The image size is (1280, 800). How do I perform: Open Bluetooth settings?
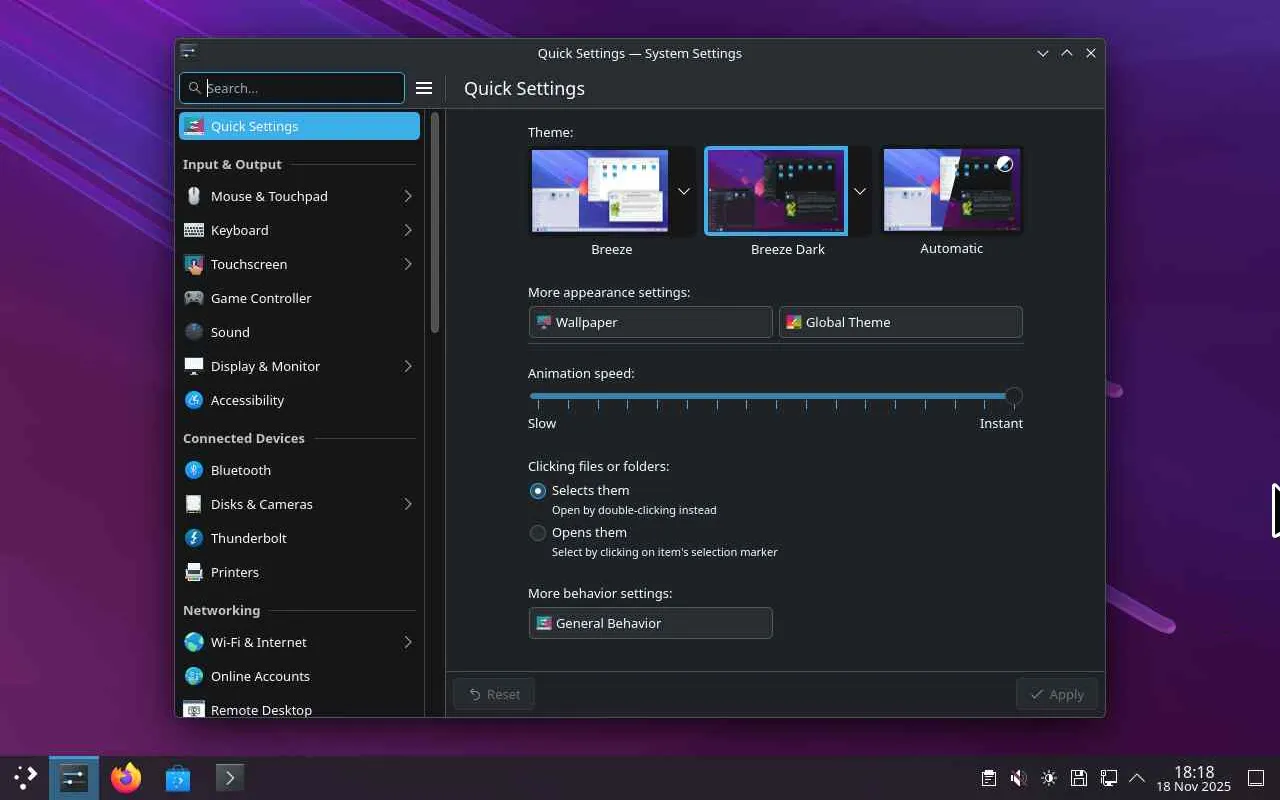pyautogui.click(x=299, y=470)
